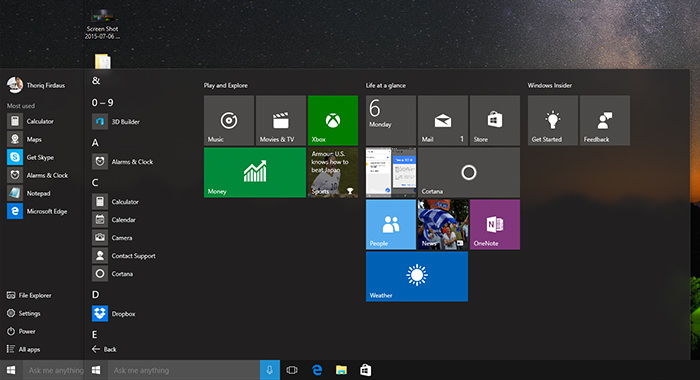Open the News live tile

point(443,225)
